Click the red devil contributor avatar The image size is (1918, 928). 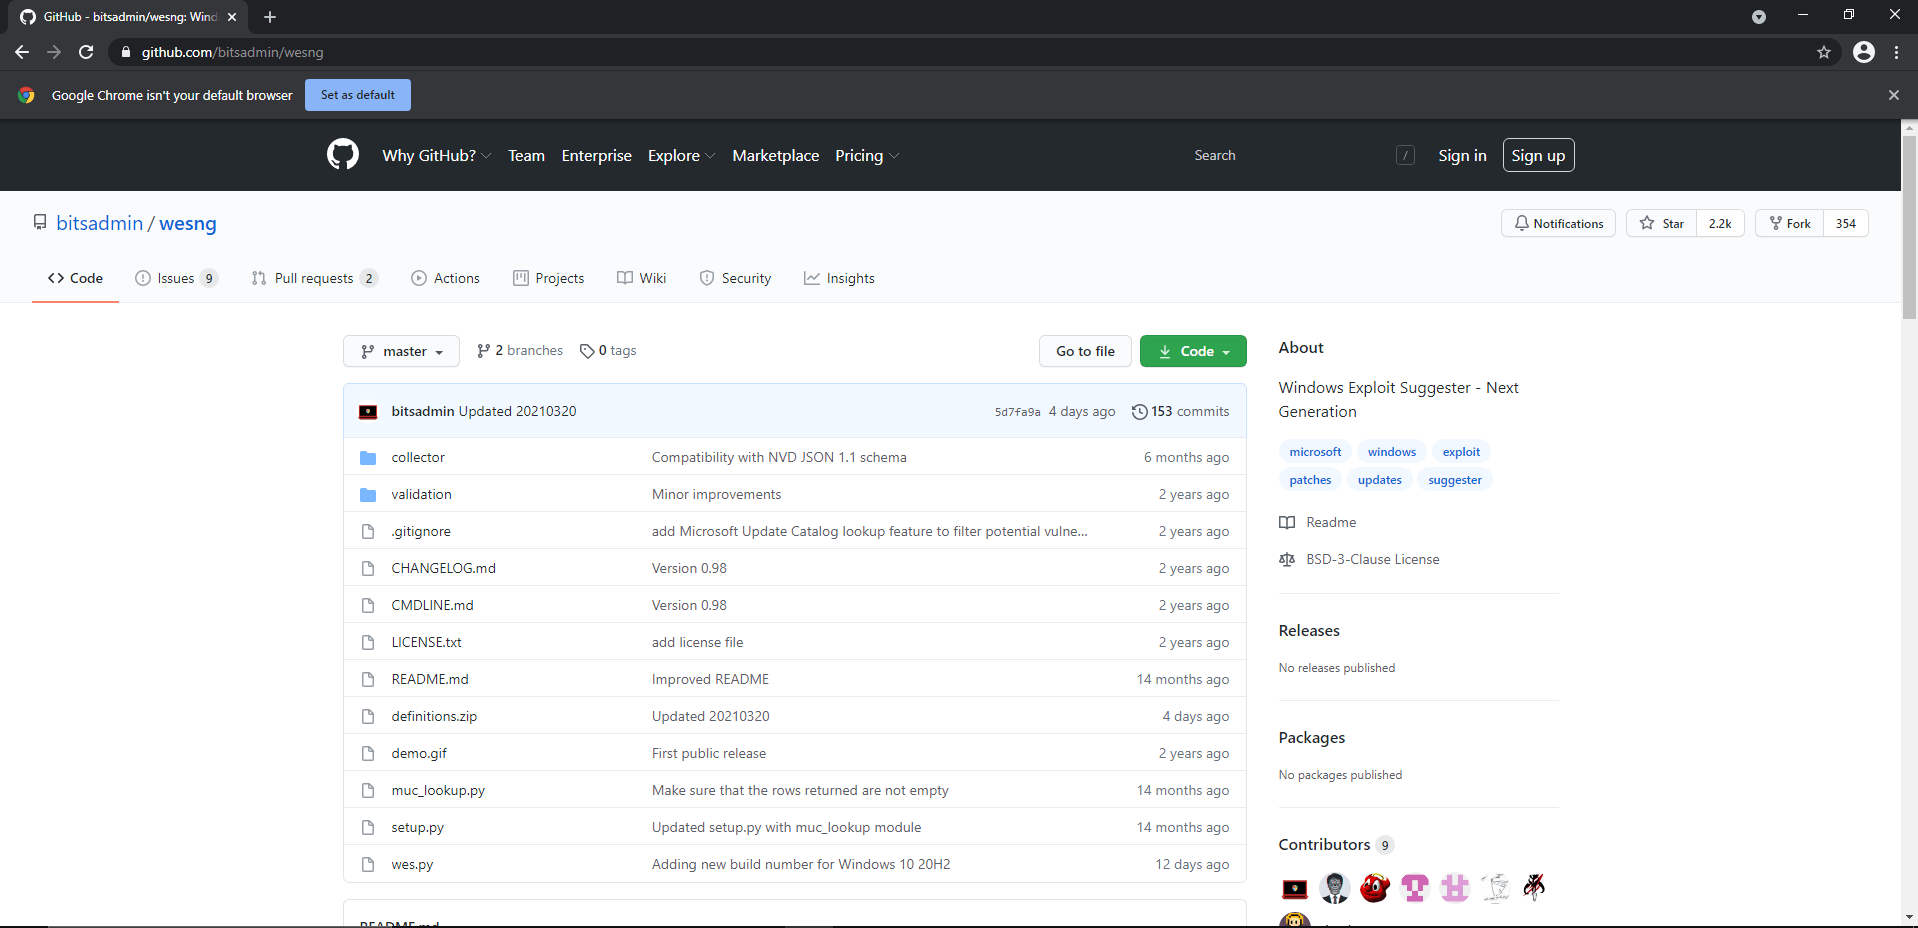click(x=1375, y=888)
